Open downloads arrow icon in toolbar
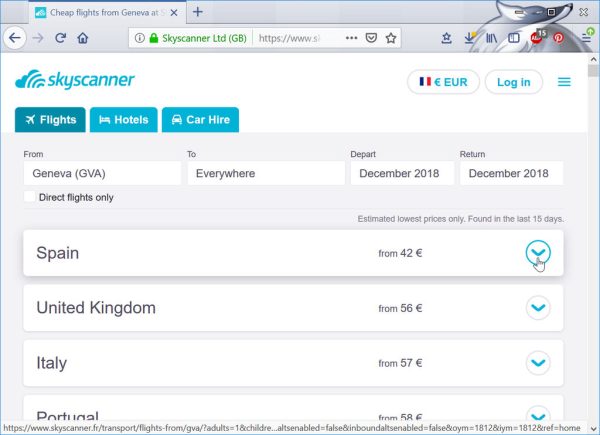Screen dimensions: 600x435 pos(469,38)
